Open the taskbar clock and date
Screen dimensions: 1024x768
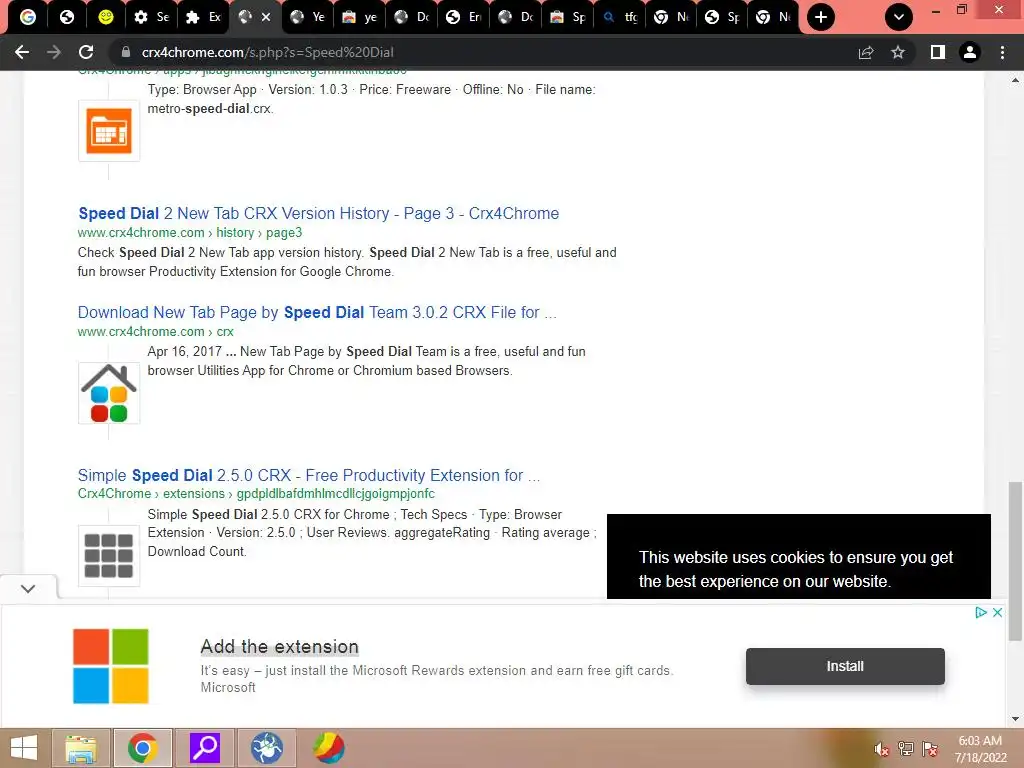pyautogui.click(x=980, y=749)
